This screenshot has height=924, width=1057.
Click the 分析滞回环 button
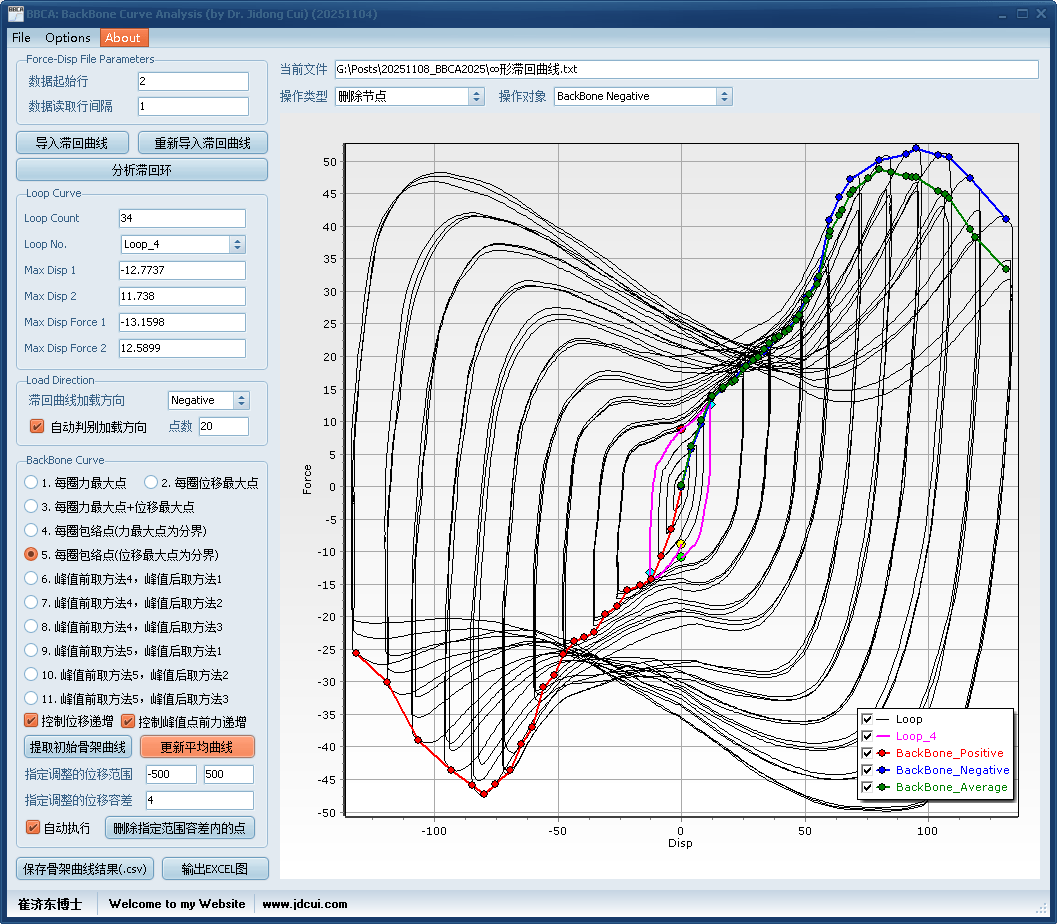(141, 170)
